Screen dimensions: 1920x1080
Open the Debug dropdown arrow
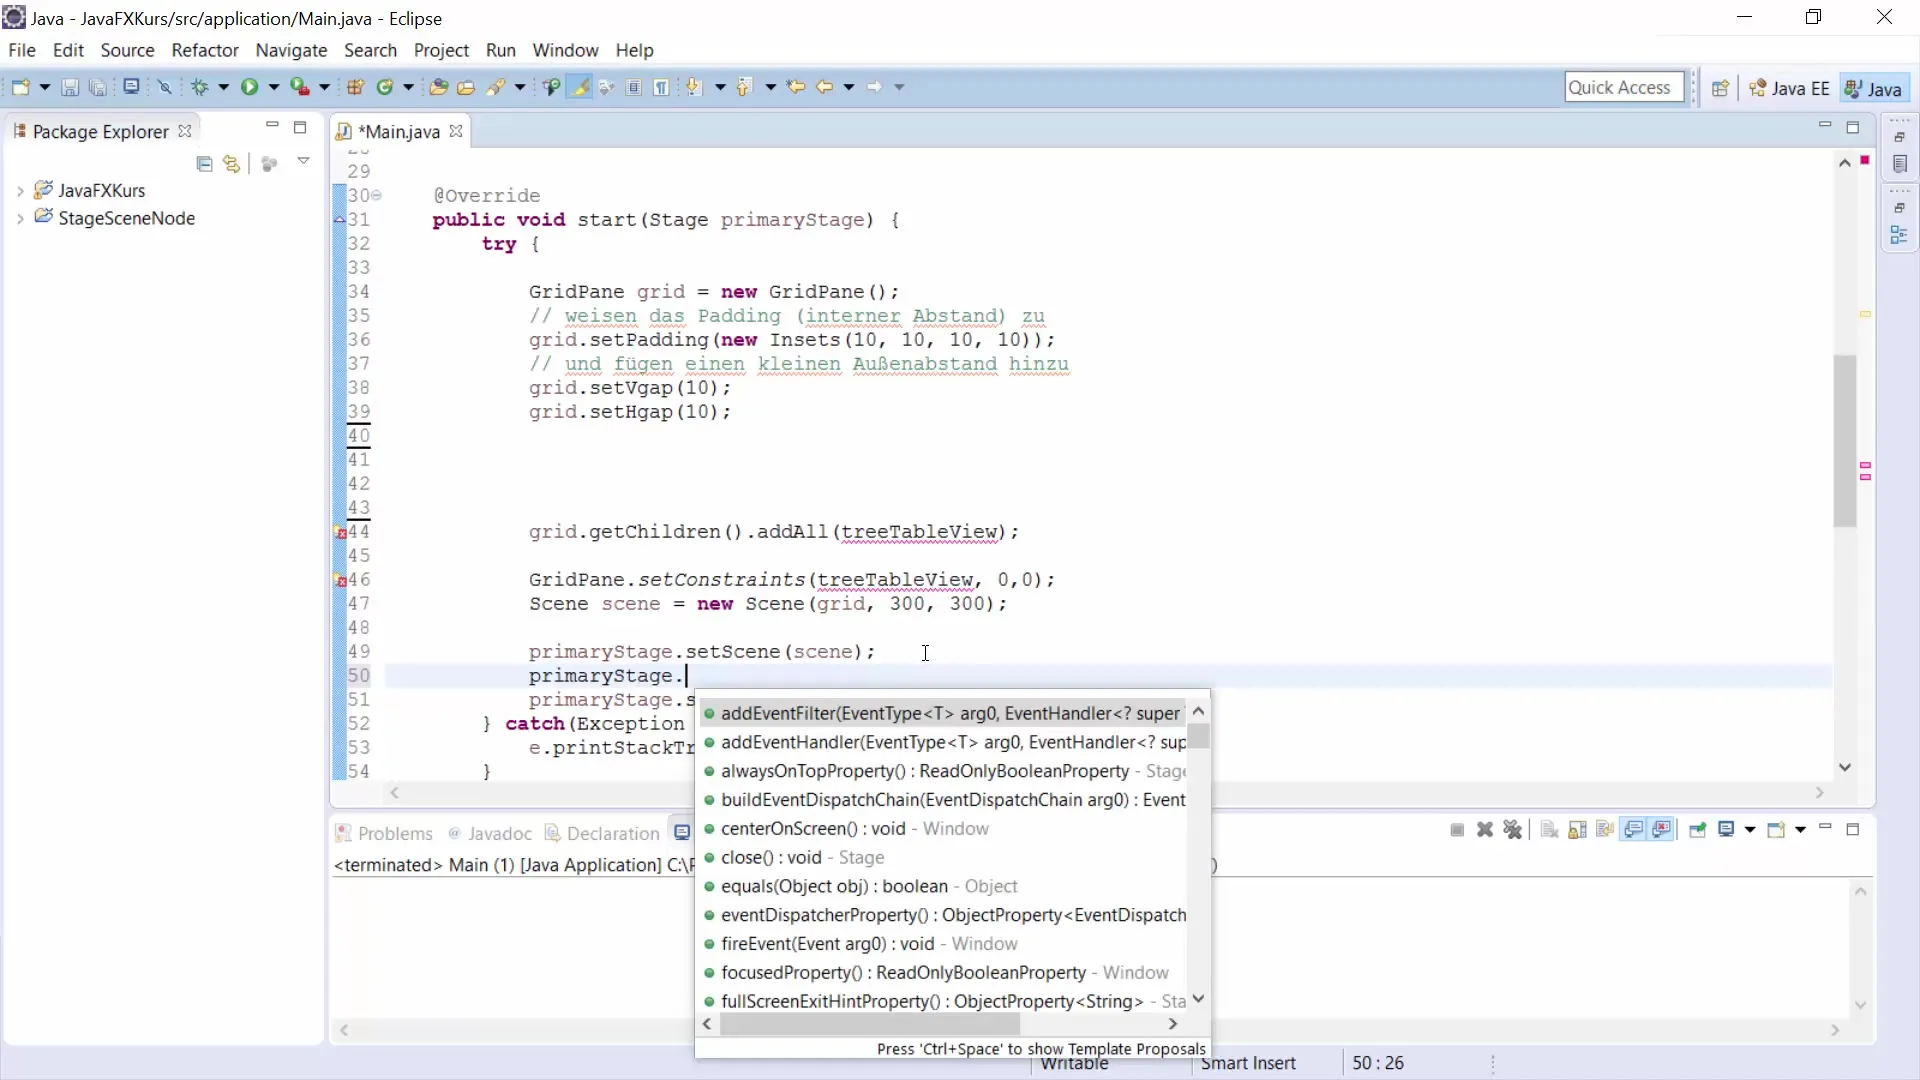click(223, 87)
